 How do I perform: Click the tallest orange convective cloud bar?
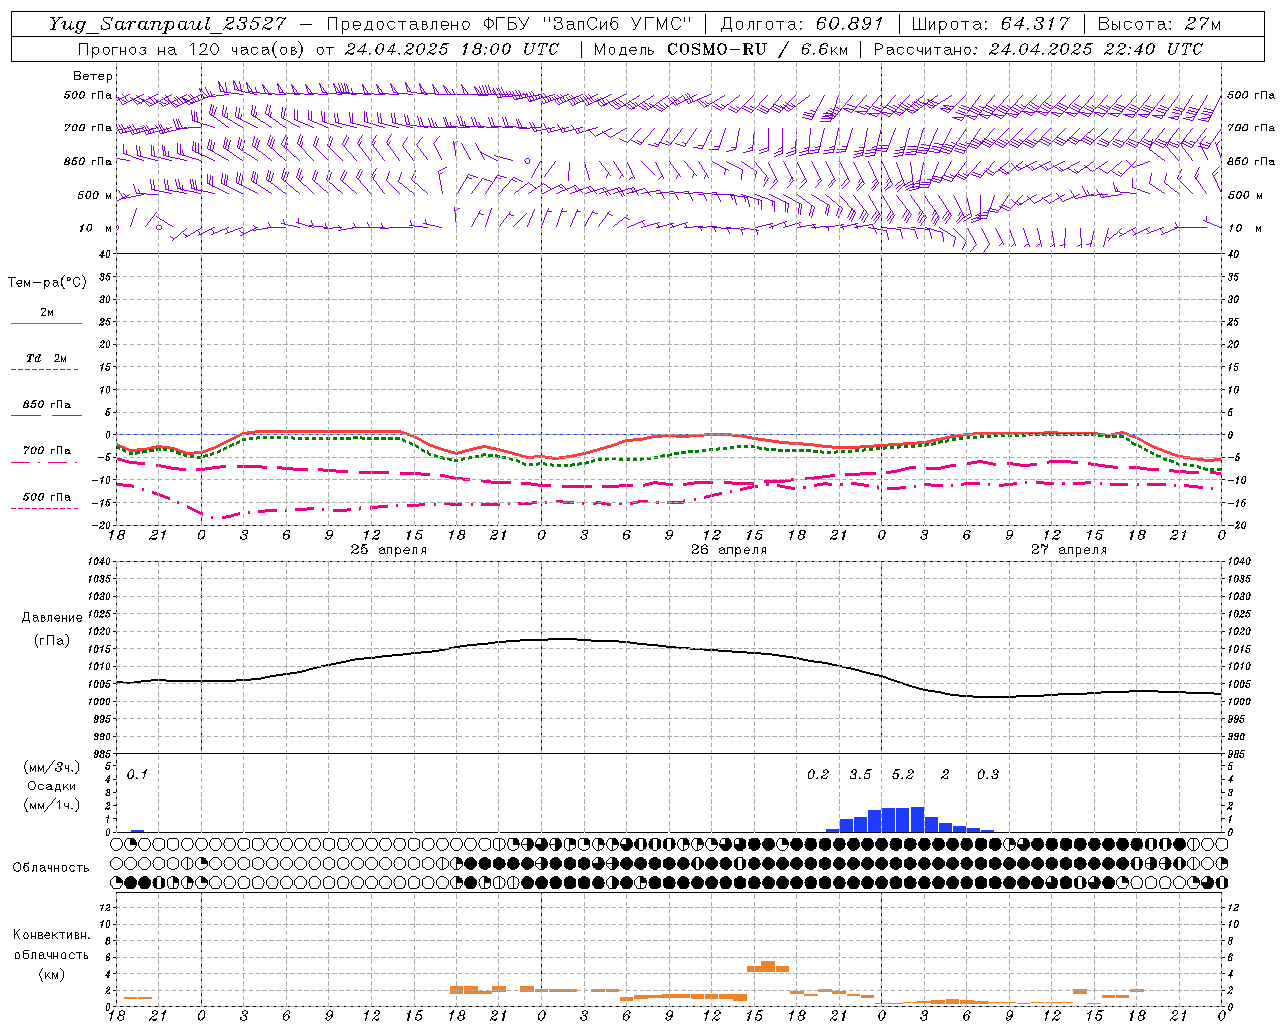[768, 966]
